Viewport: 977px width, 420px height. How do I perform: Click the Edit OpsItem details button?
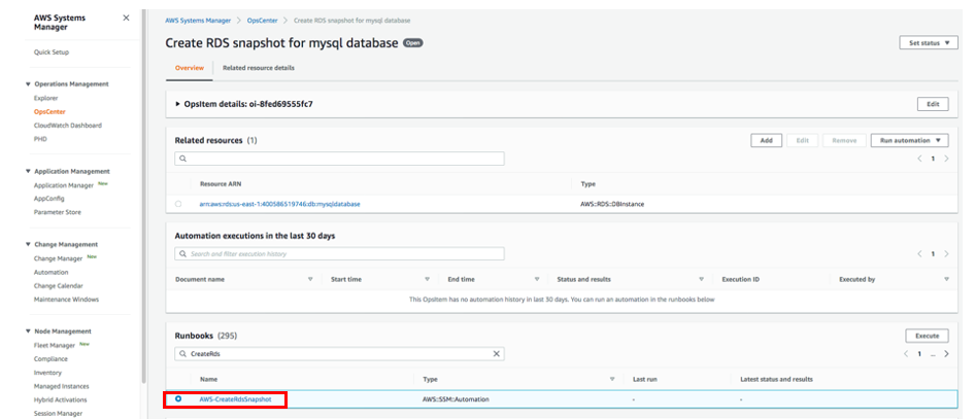933,104
